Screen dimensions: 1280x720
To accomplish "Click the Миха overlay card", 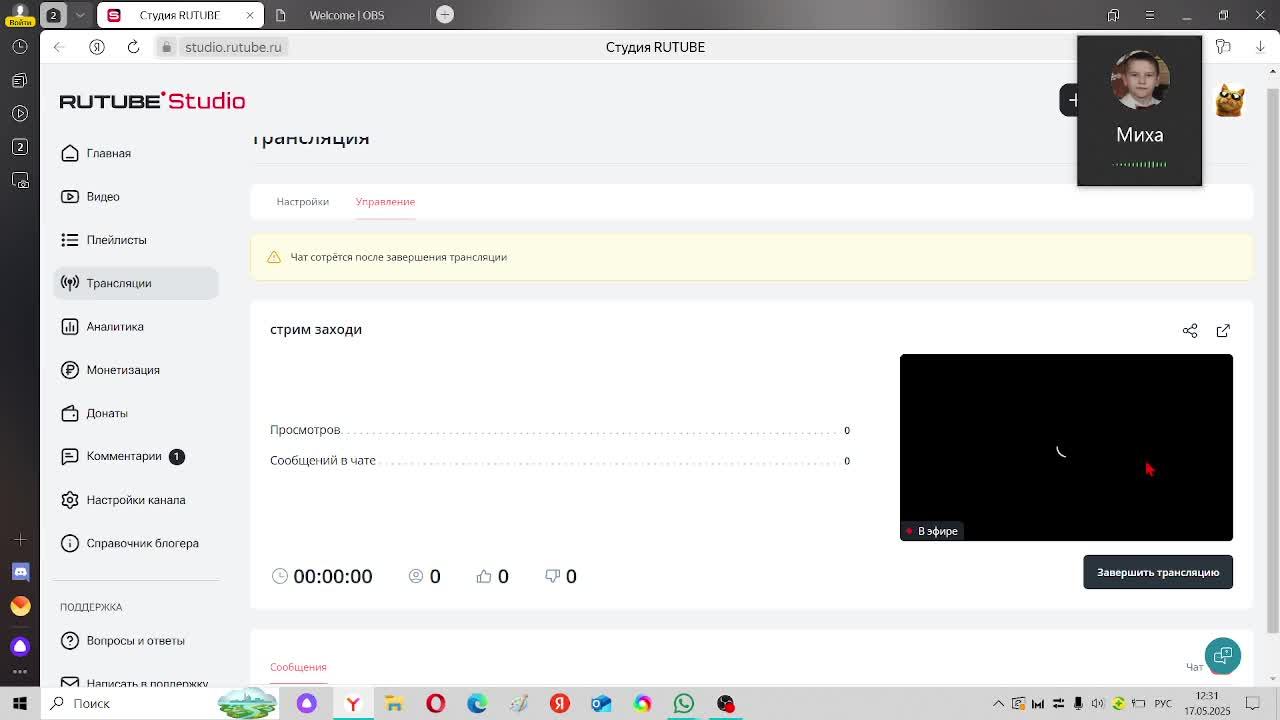I will (x=1139, y=111).
